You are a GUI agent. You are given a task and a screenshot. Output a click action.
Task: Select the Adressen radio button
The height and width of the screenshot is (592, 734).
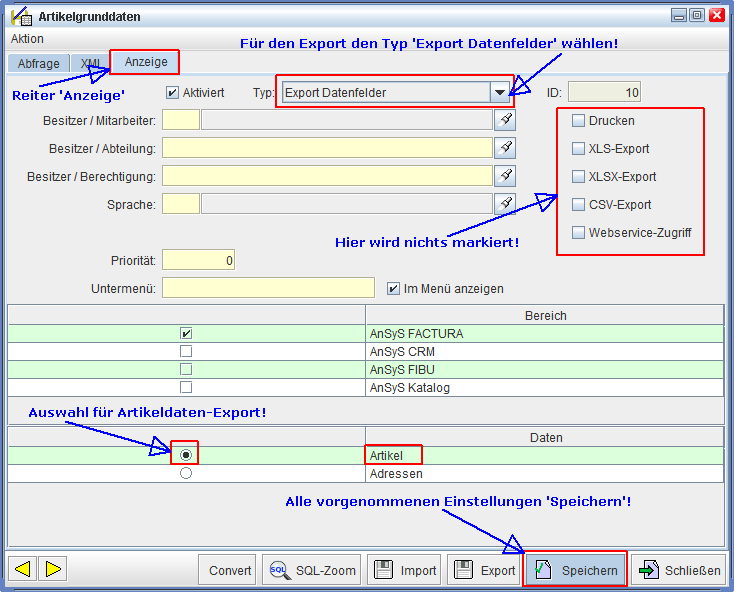pos(185,473)
